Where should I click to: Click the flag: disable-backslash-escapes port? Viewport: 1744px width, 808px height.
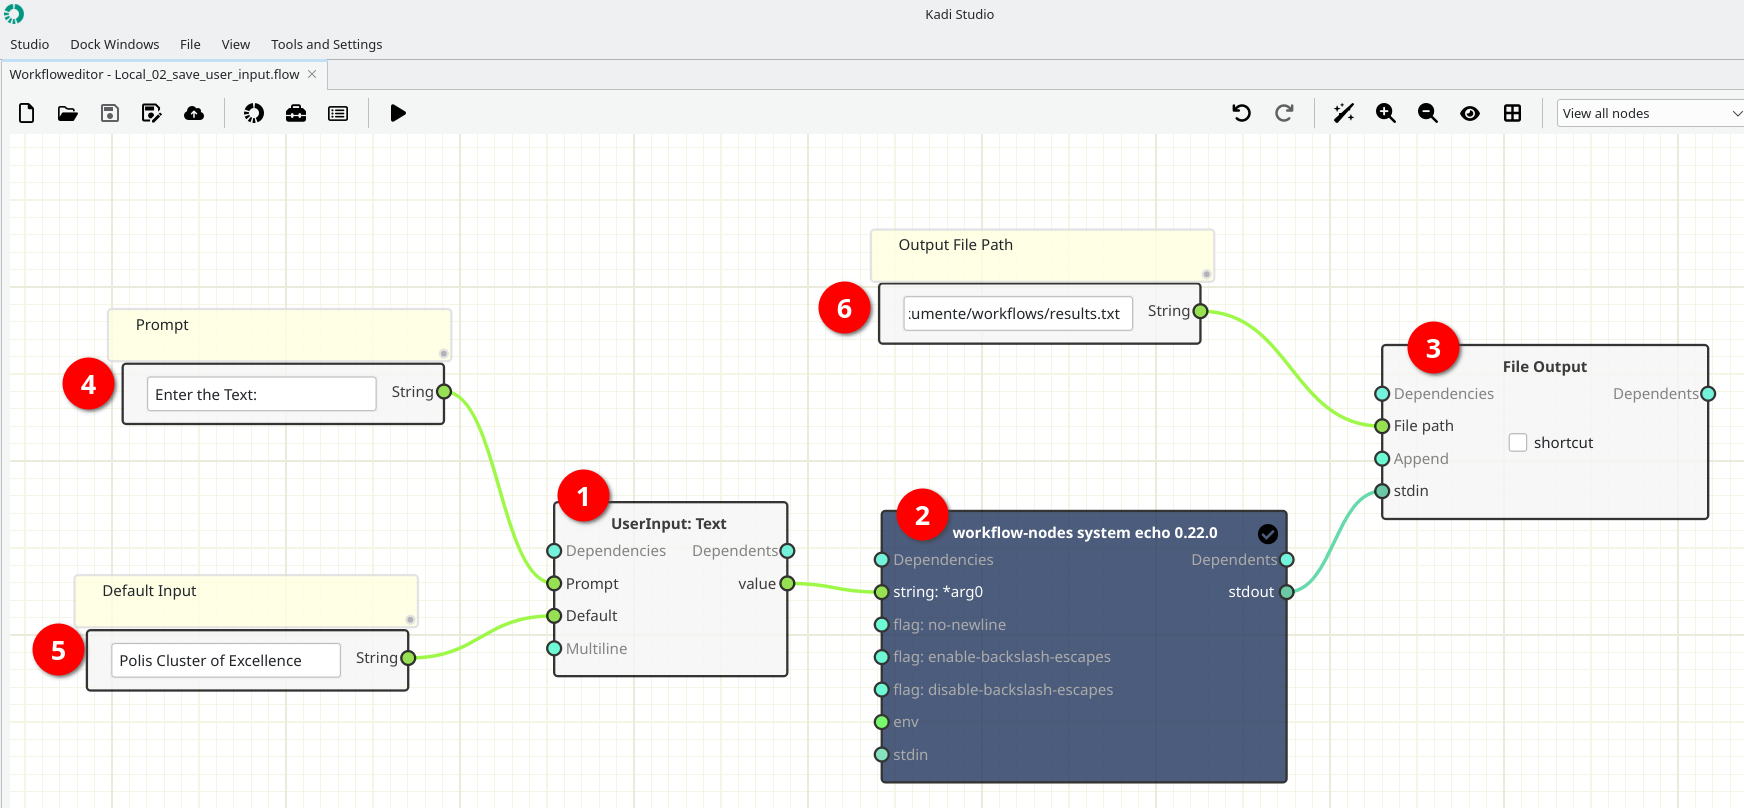[x=881, y=689]
